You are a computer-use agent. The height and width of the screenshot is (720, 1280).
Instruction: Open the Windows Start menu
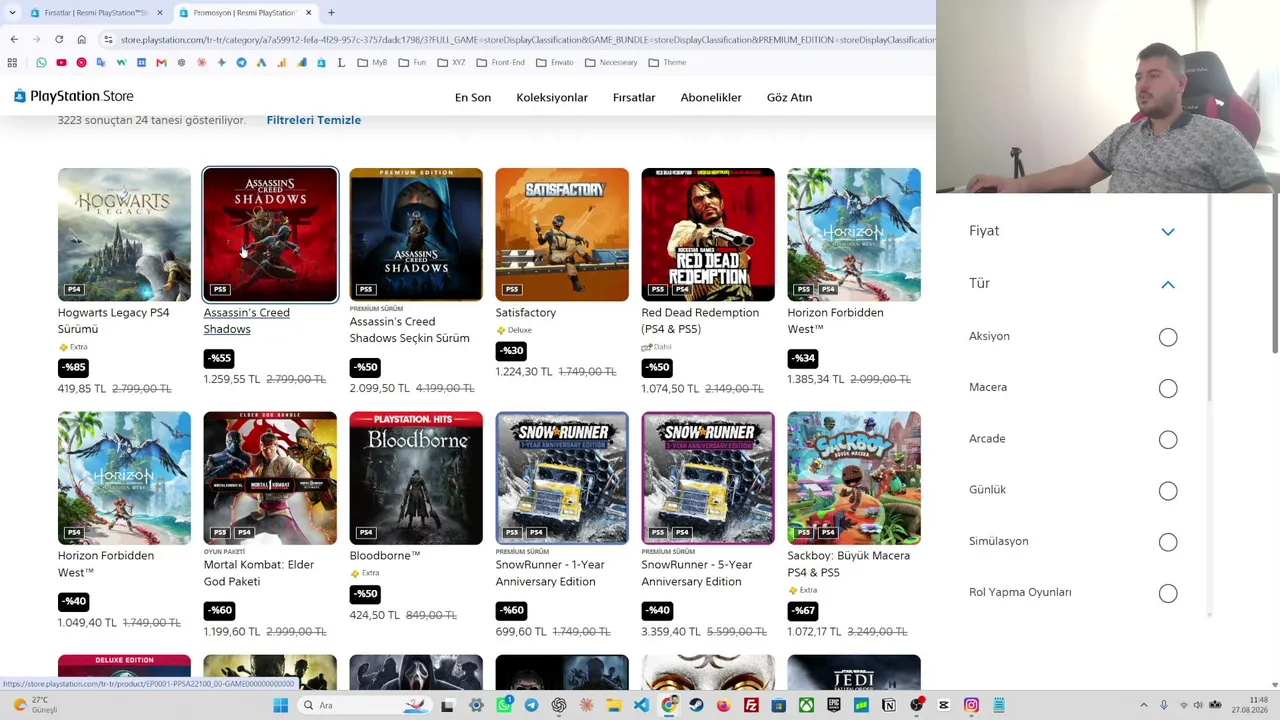(281, 705)
